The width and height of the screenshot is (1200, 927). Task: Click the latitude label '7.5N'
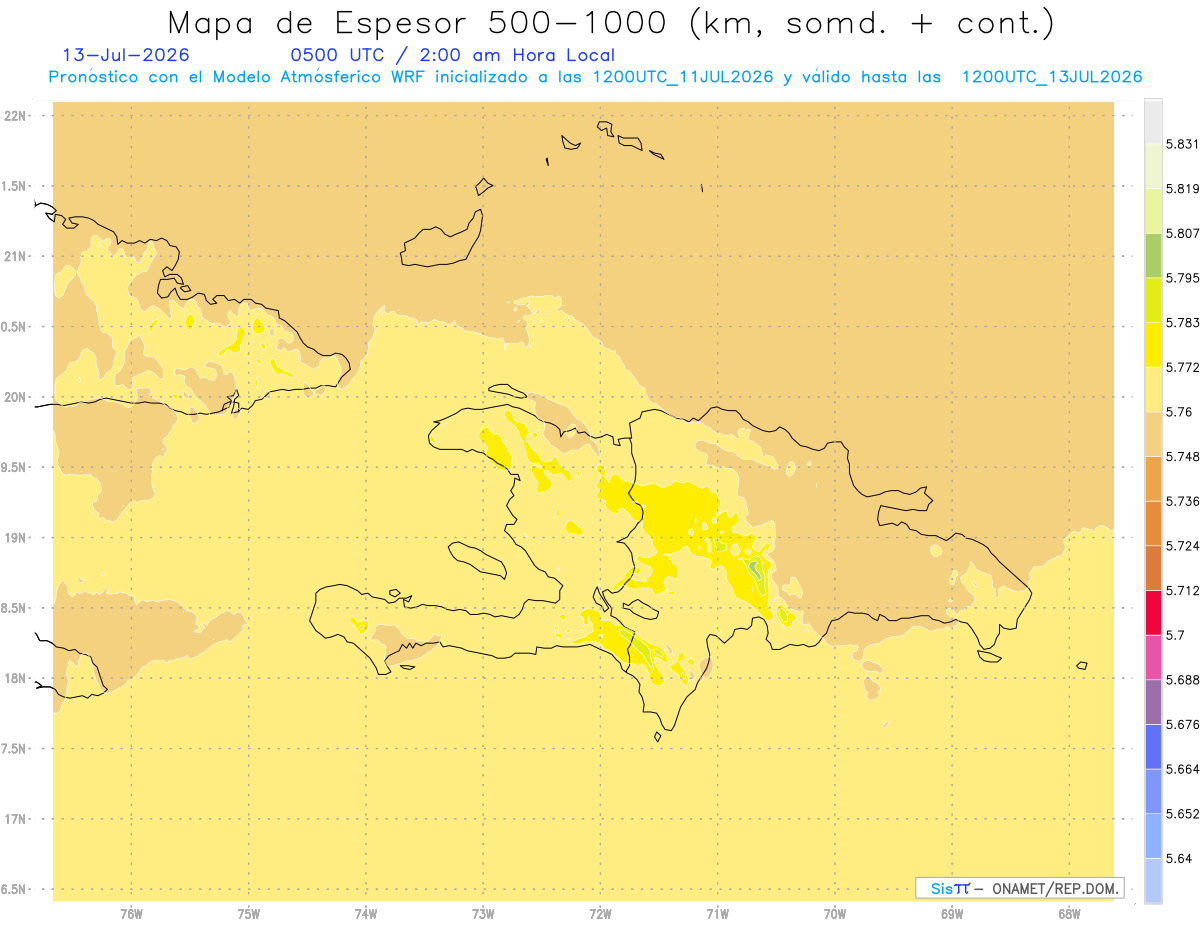tap(15, 749)
